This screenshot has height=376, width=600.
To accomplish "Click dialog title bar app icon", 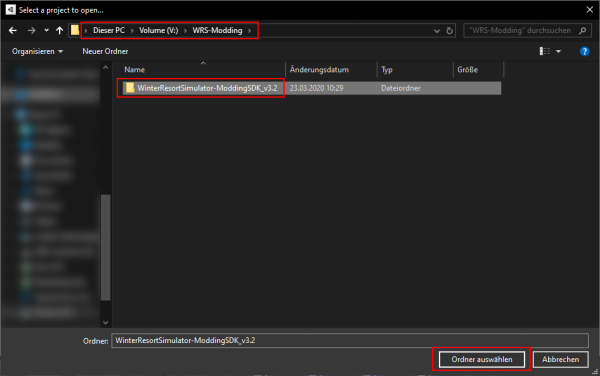I will click(11, 10).
